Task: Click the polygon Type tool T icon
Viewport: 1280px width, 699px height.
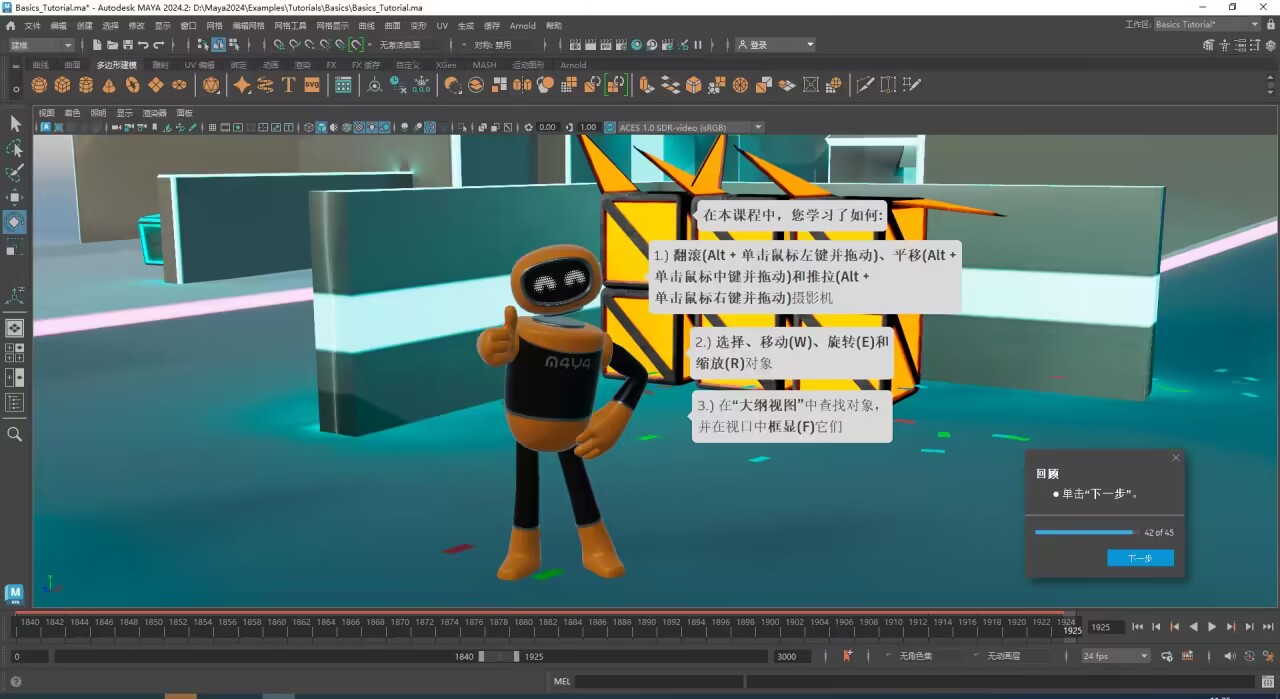Action: 289,85
